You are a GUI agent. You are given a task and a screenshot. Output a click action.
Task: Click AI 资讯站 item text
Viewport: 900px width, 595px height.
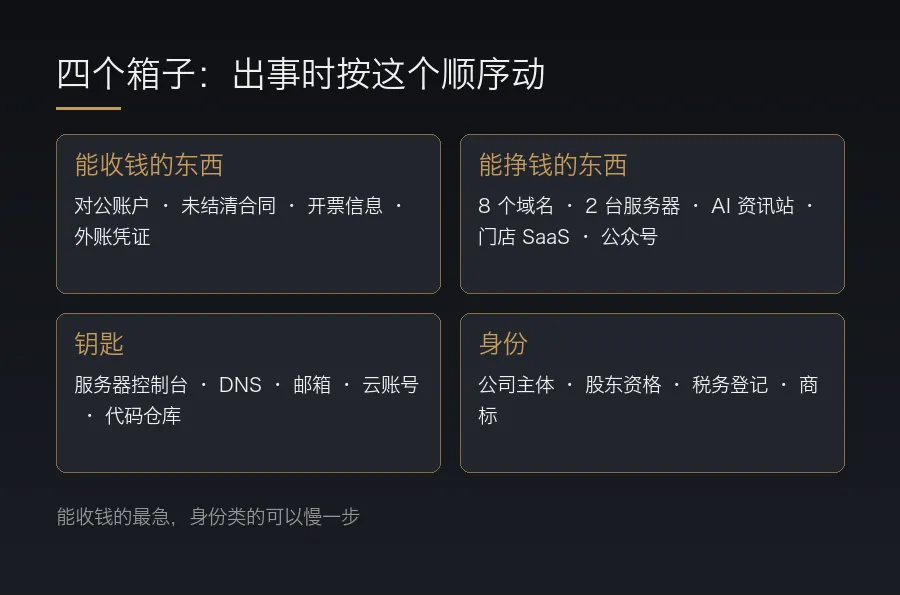(x=752, y=205)
